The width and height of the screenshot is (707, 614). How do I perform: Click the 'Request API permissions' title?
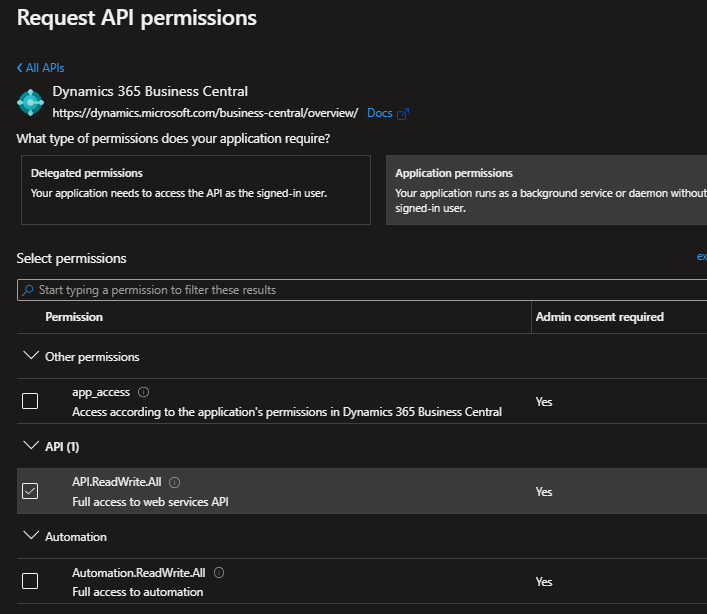(137, 18)
